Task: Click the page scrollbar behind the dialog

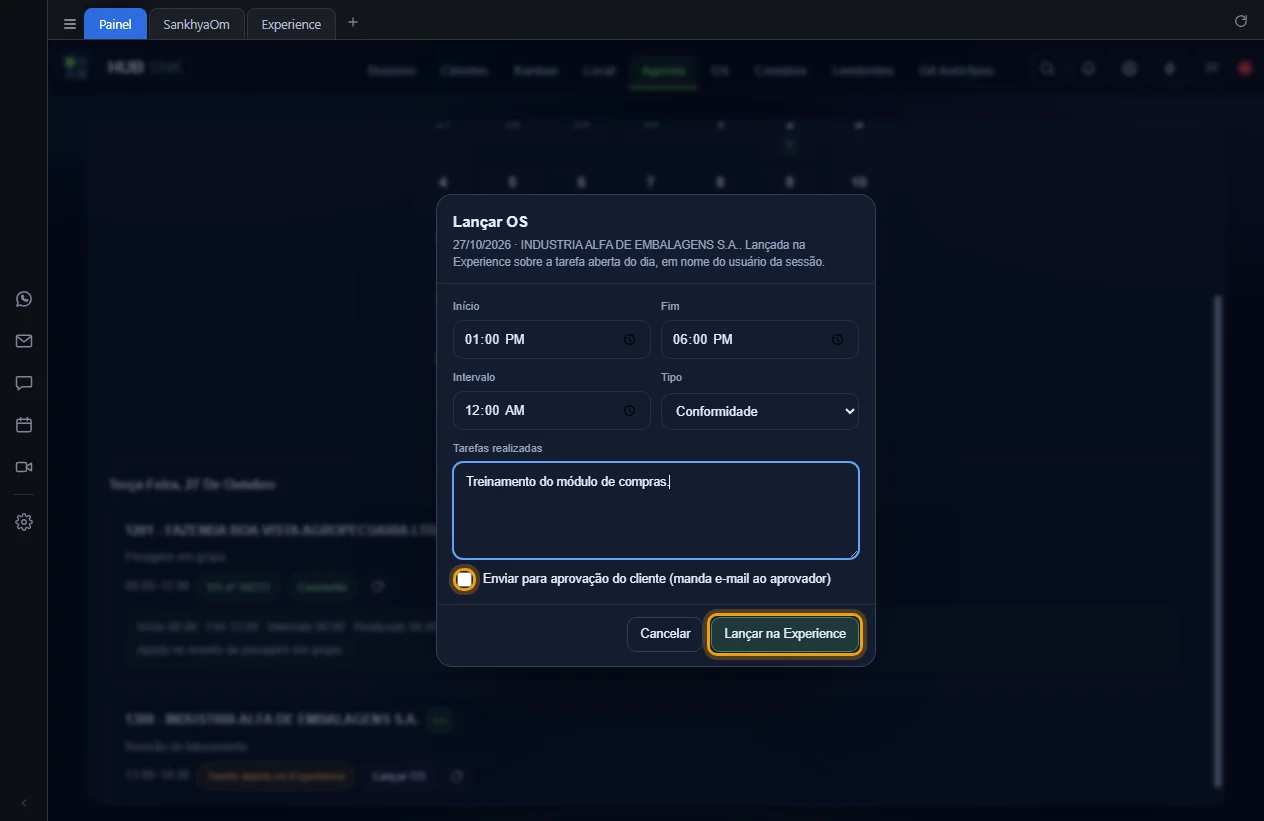Action: [1217, 540]
